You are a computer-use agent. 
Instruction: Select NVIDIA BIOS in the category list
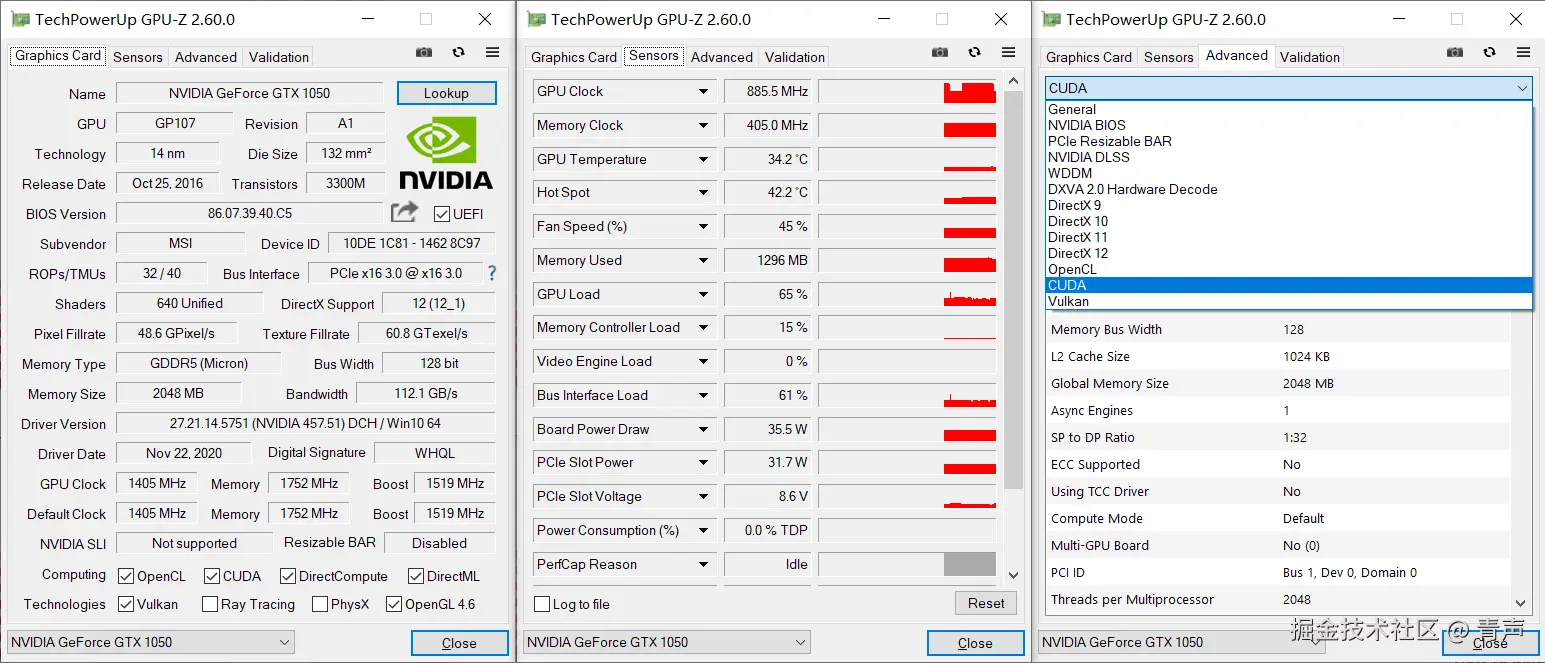pyautogui.click(x=1289, y=125)
